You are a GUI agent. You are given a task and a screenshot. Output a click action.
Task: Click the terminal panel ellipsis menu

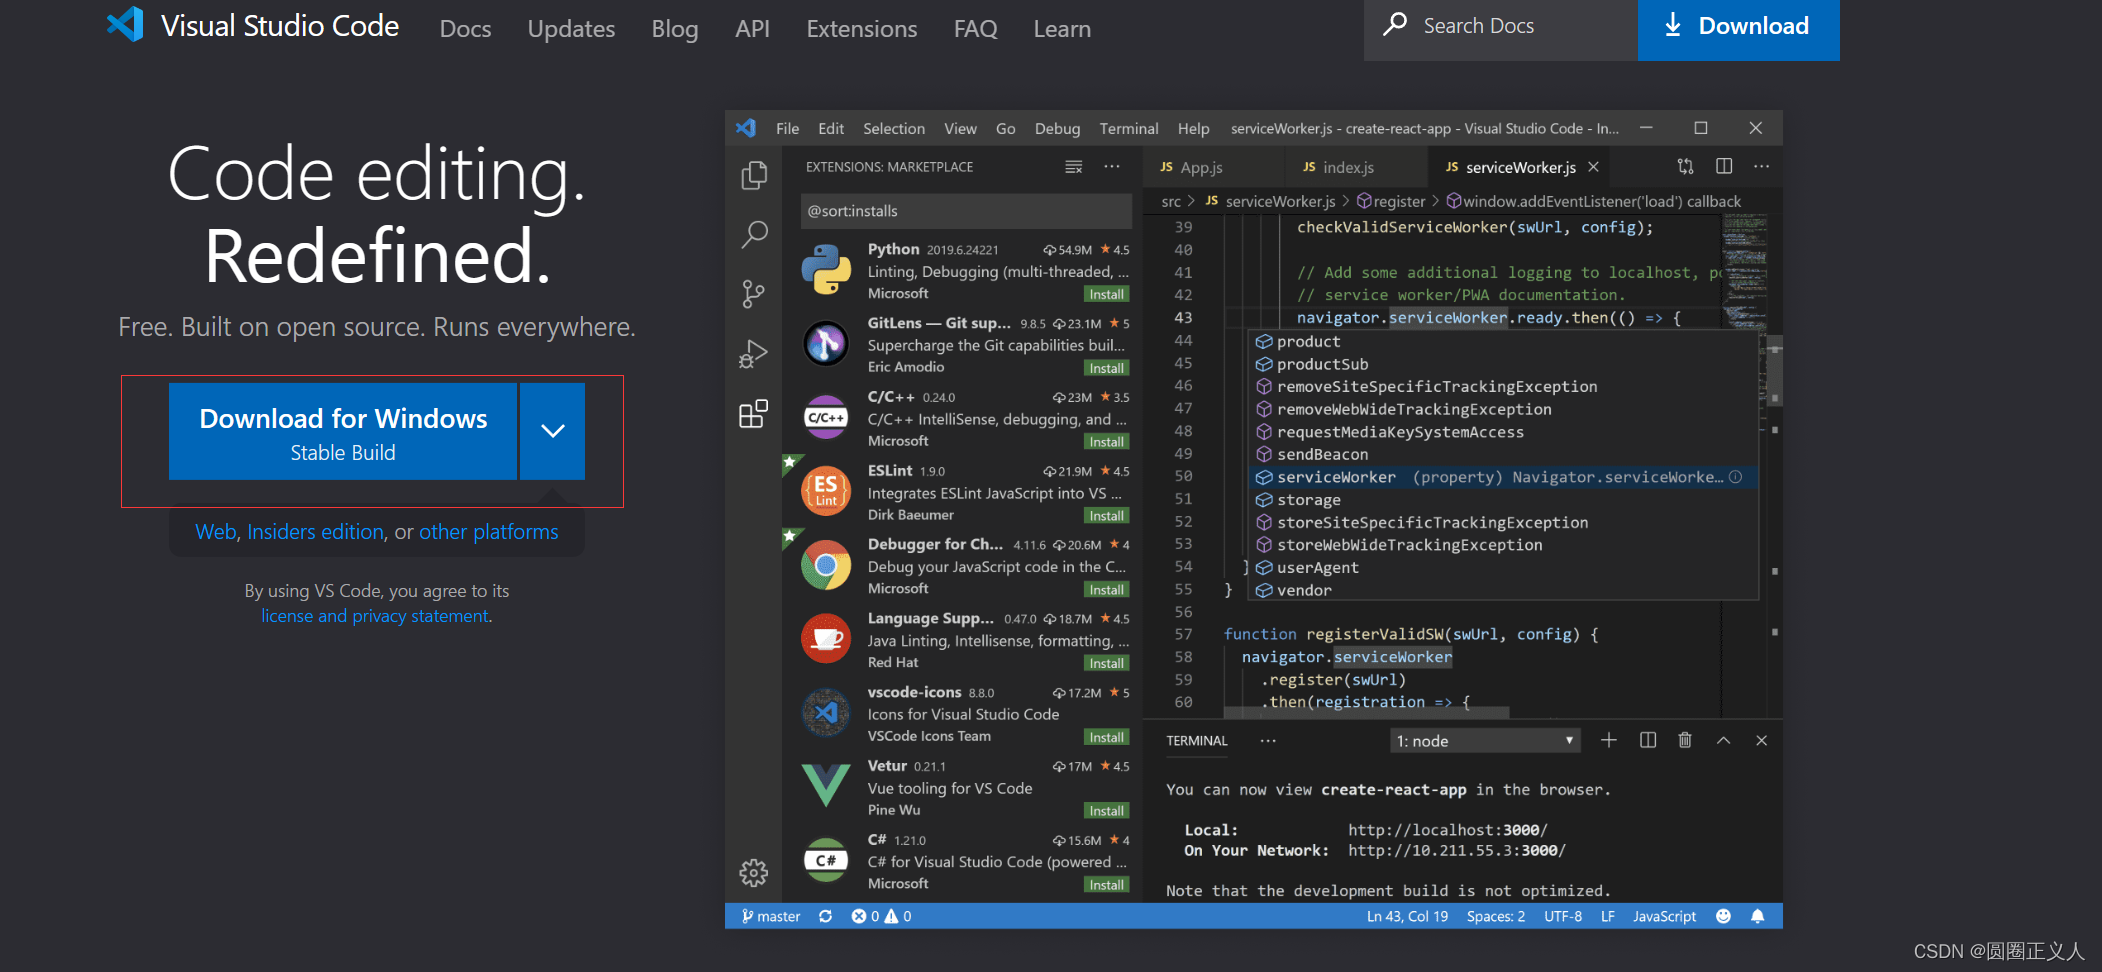pyautogui.click(x=1268, y=740)
